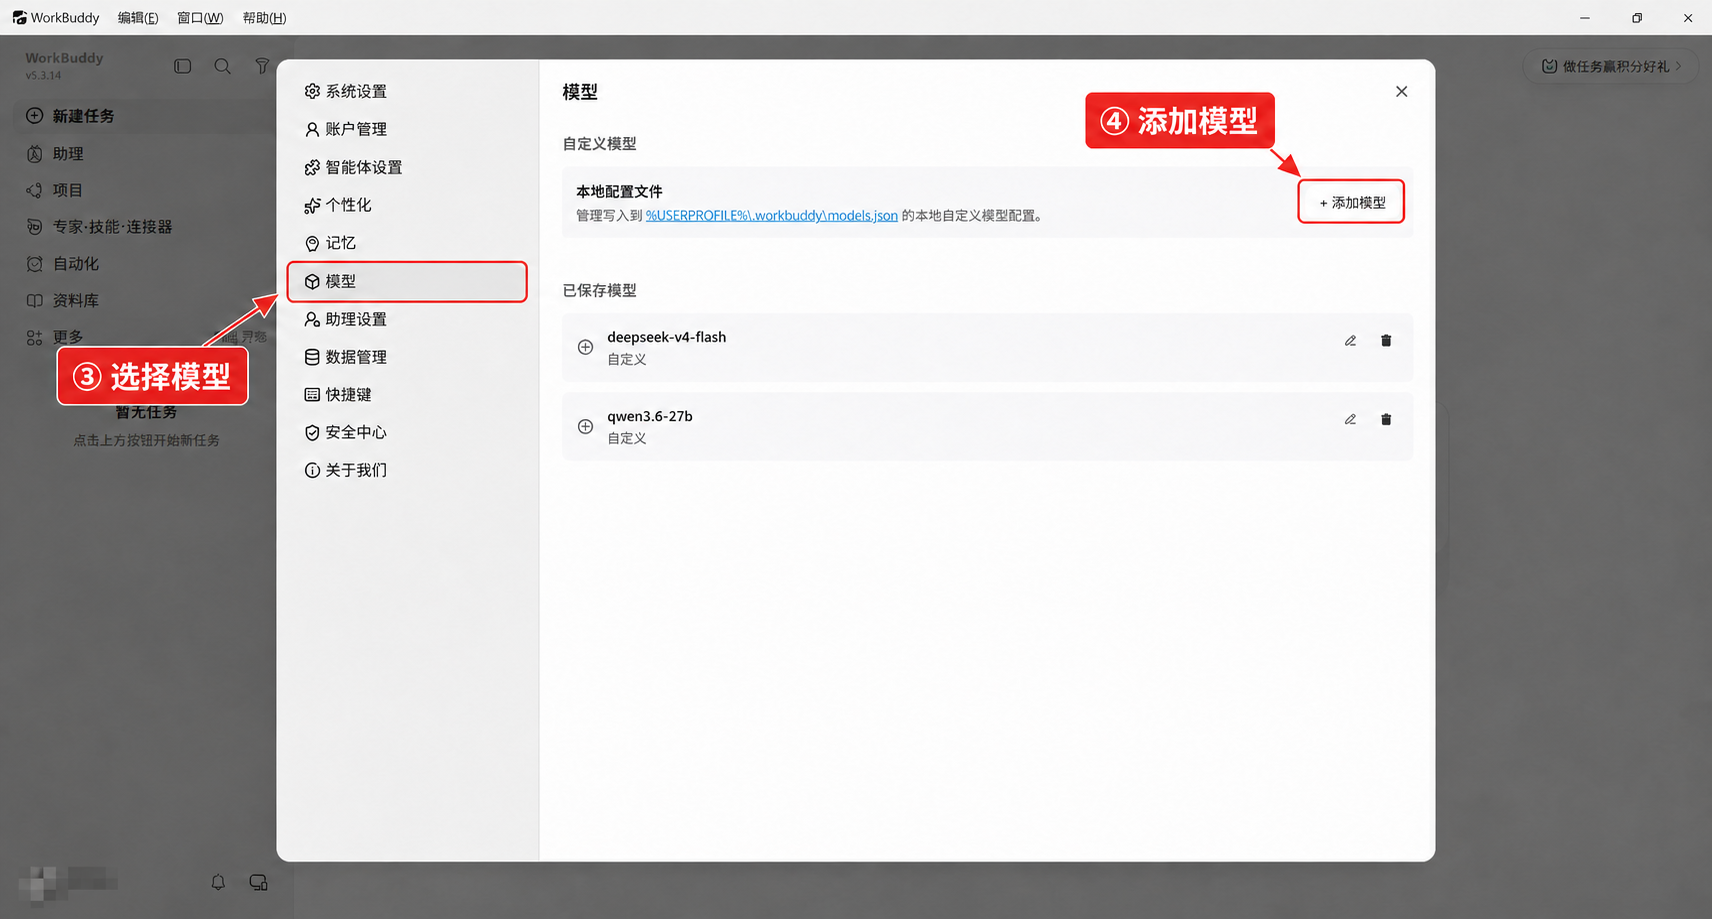Open 关于我们 about us page
The height and width of the screenshot is (919, 1712).
coord(406,470)
